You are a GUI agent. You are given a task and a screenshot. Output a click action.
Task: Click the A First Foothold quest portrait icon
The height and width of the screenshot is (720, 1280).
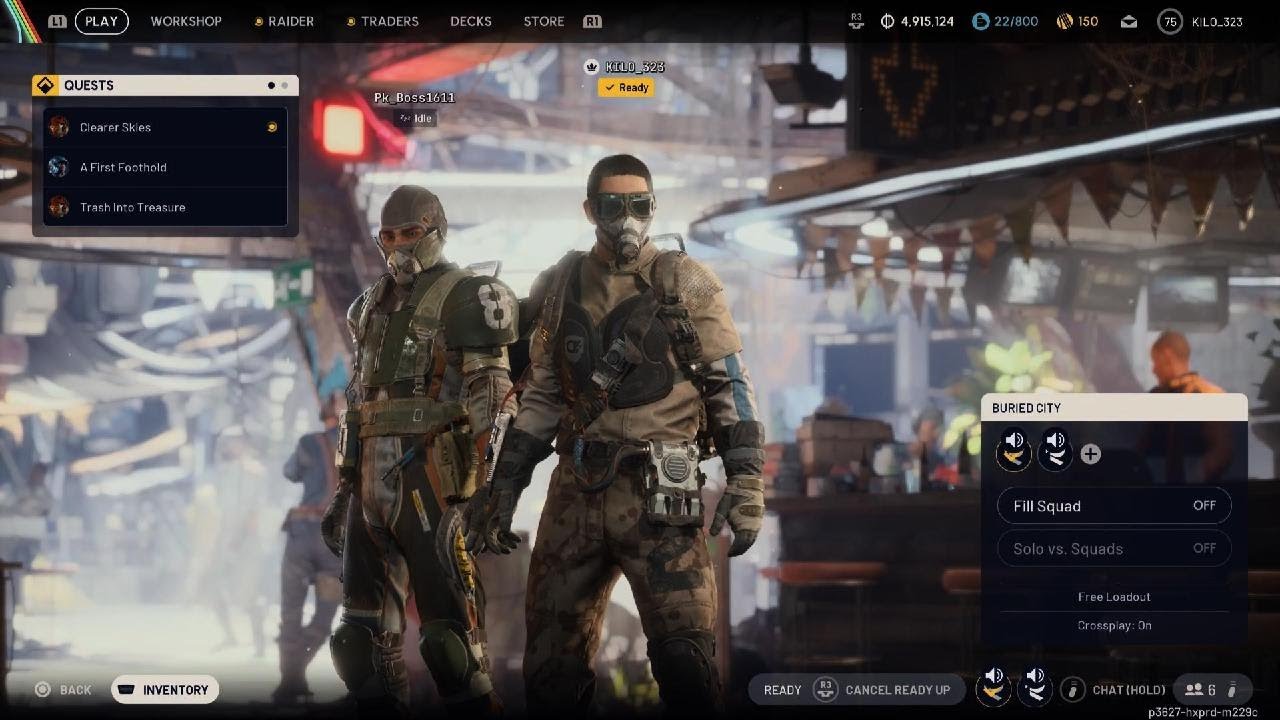[x=59, y=167]
